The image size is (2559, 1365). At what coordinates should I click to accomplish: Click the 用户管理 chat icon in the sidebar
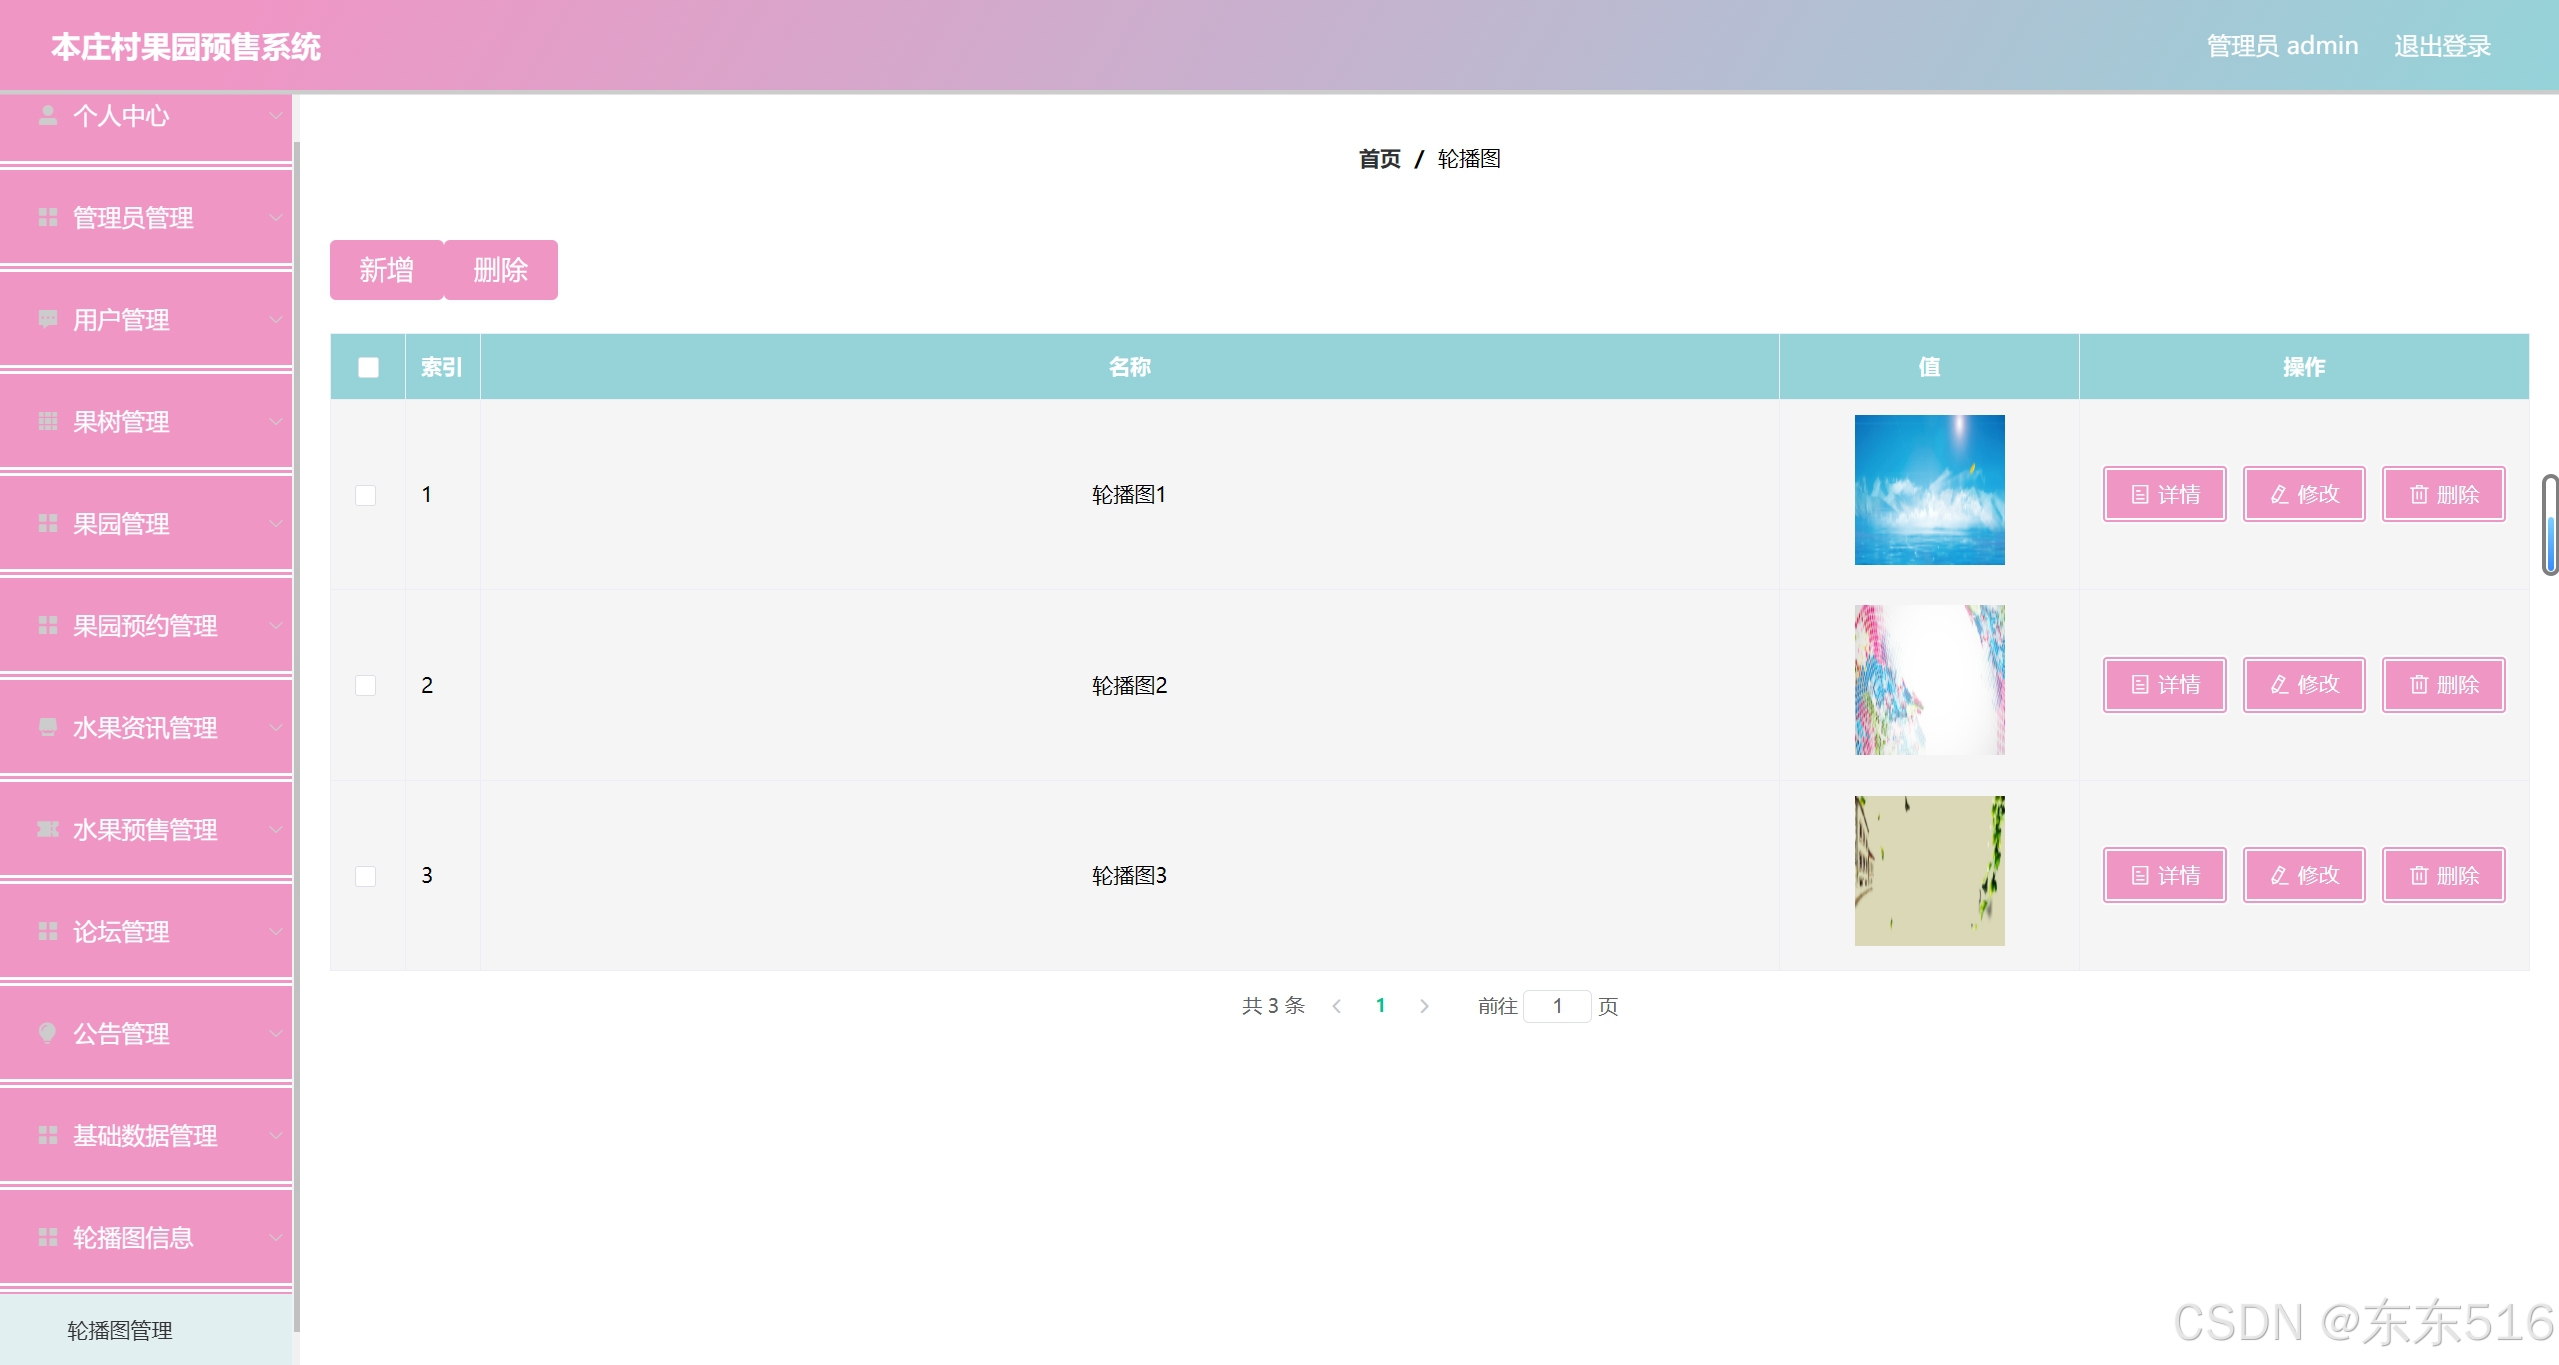click(47, 319)
